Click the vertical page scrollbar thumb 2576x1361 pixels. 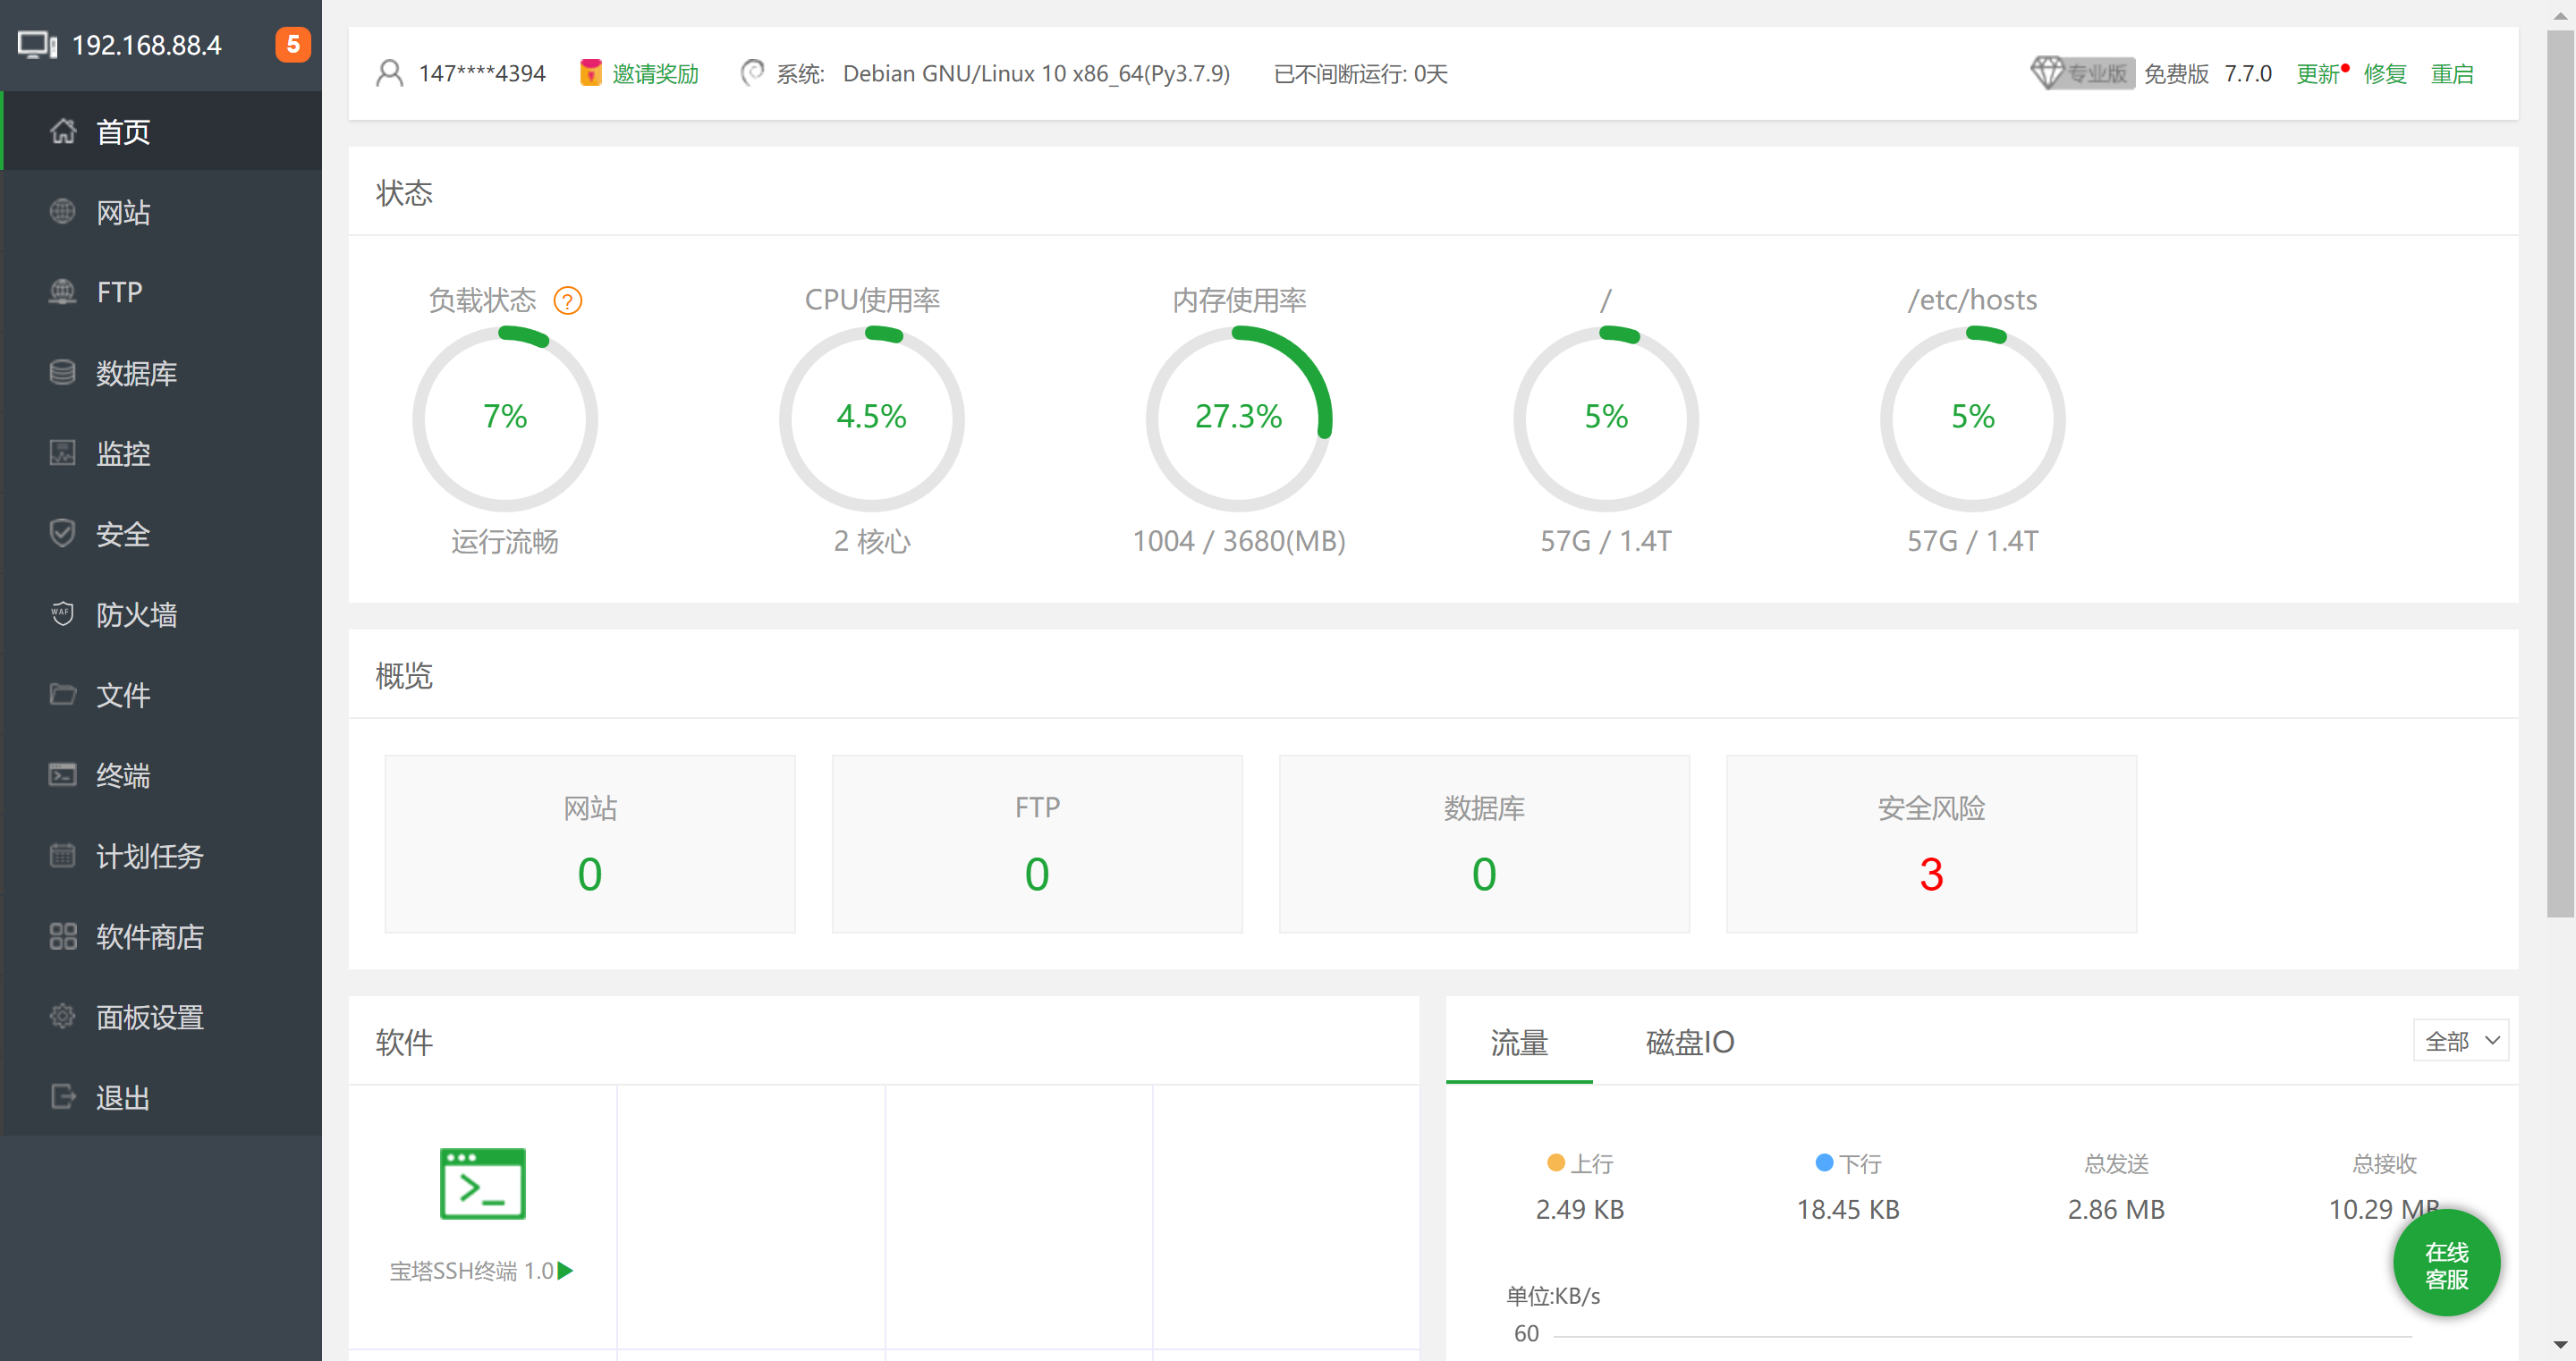click(2560, 473)
